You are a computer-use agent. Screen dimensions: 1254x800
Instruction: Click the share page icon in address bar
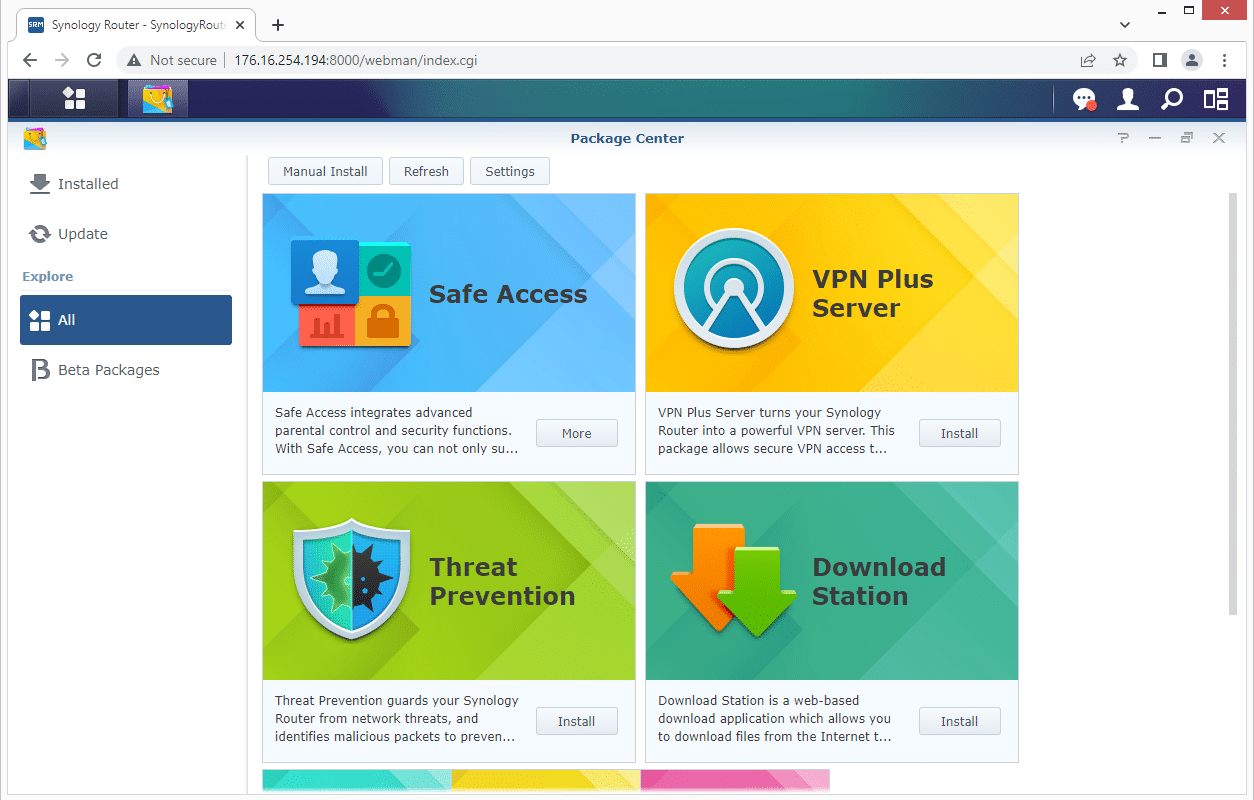pos(1088,60)
